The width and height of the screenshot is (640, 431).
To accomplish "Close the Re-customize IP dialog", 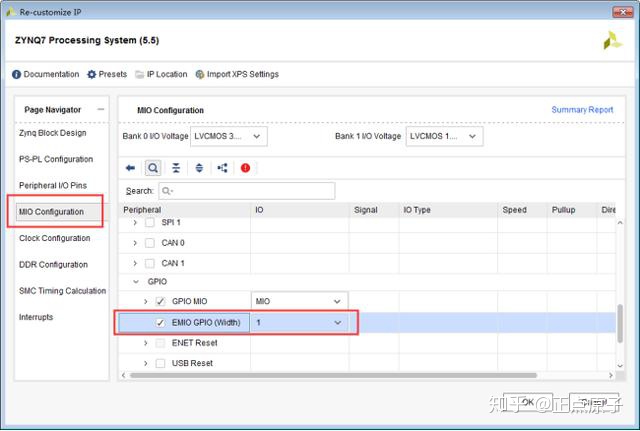I will (622, 12).
